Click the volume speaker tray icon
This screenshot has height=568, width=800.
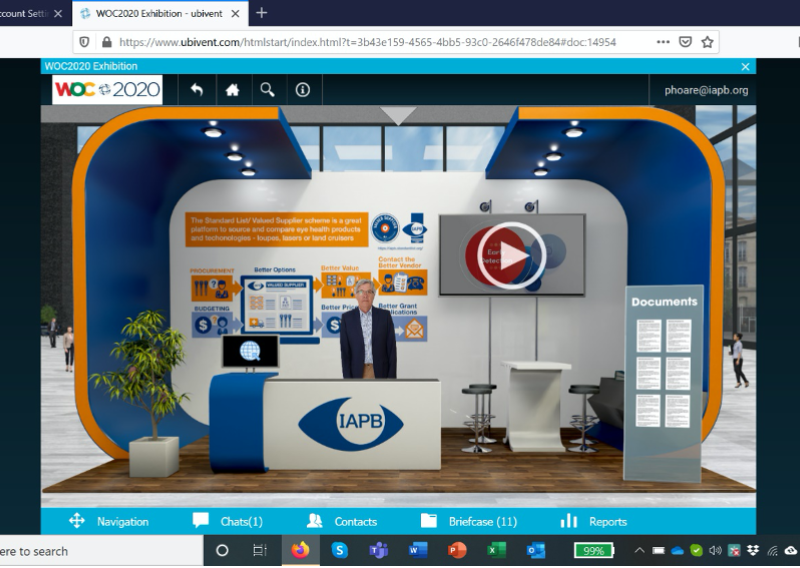[715, 550]
